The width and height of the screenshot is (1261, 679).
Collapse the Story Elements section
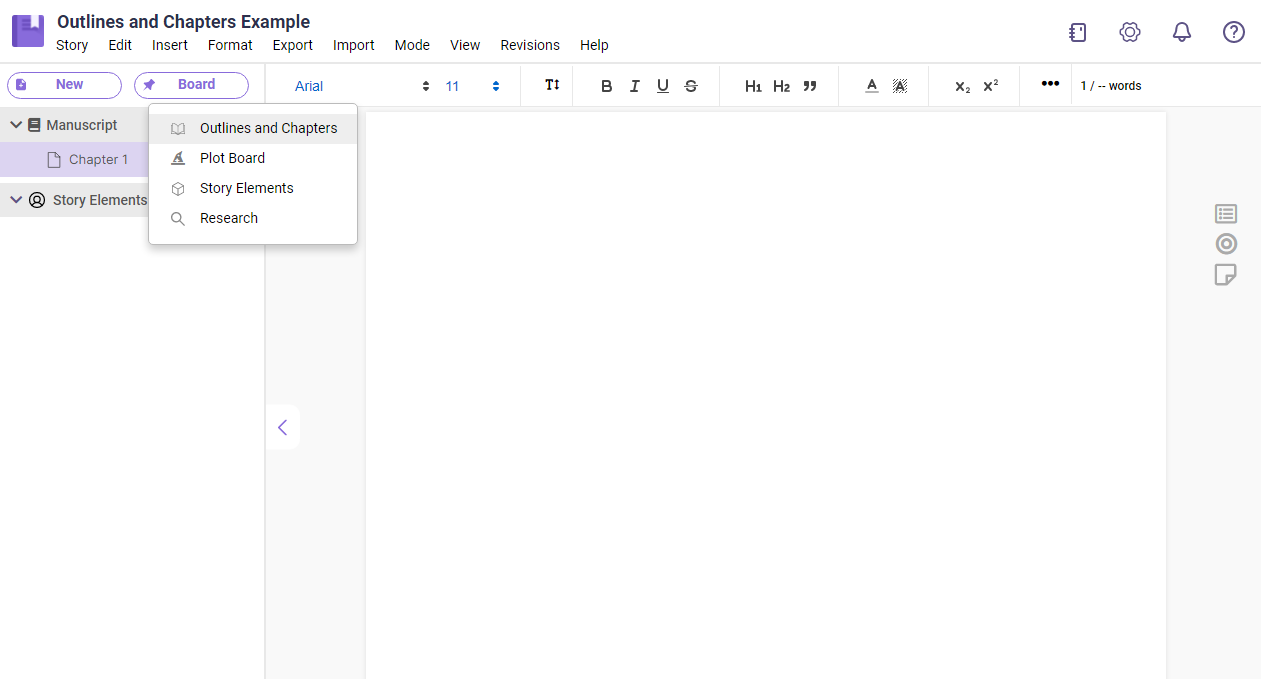tap(16, 200)
